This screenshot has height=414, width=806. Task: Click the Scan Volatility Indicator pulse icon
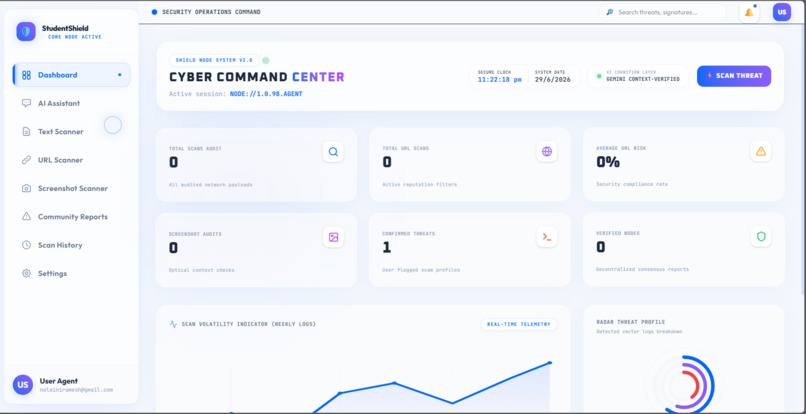click(x=173, y=325)
